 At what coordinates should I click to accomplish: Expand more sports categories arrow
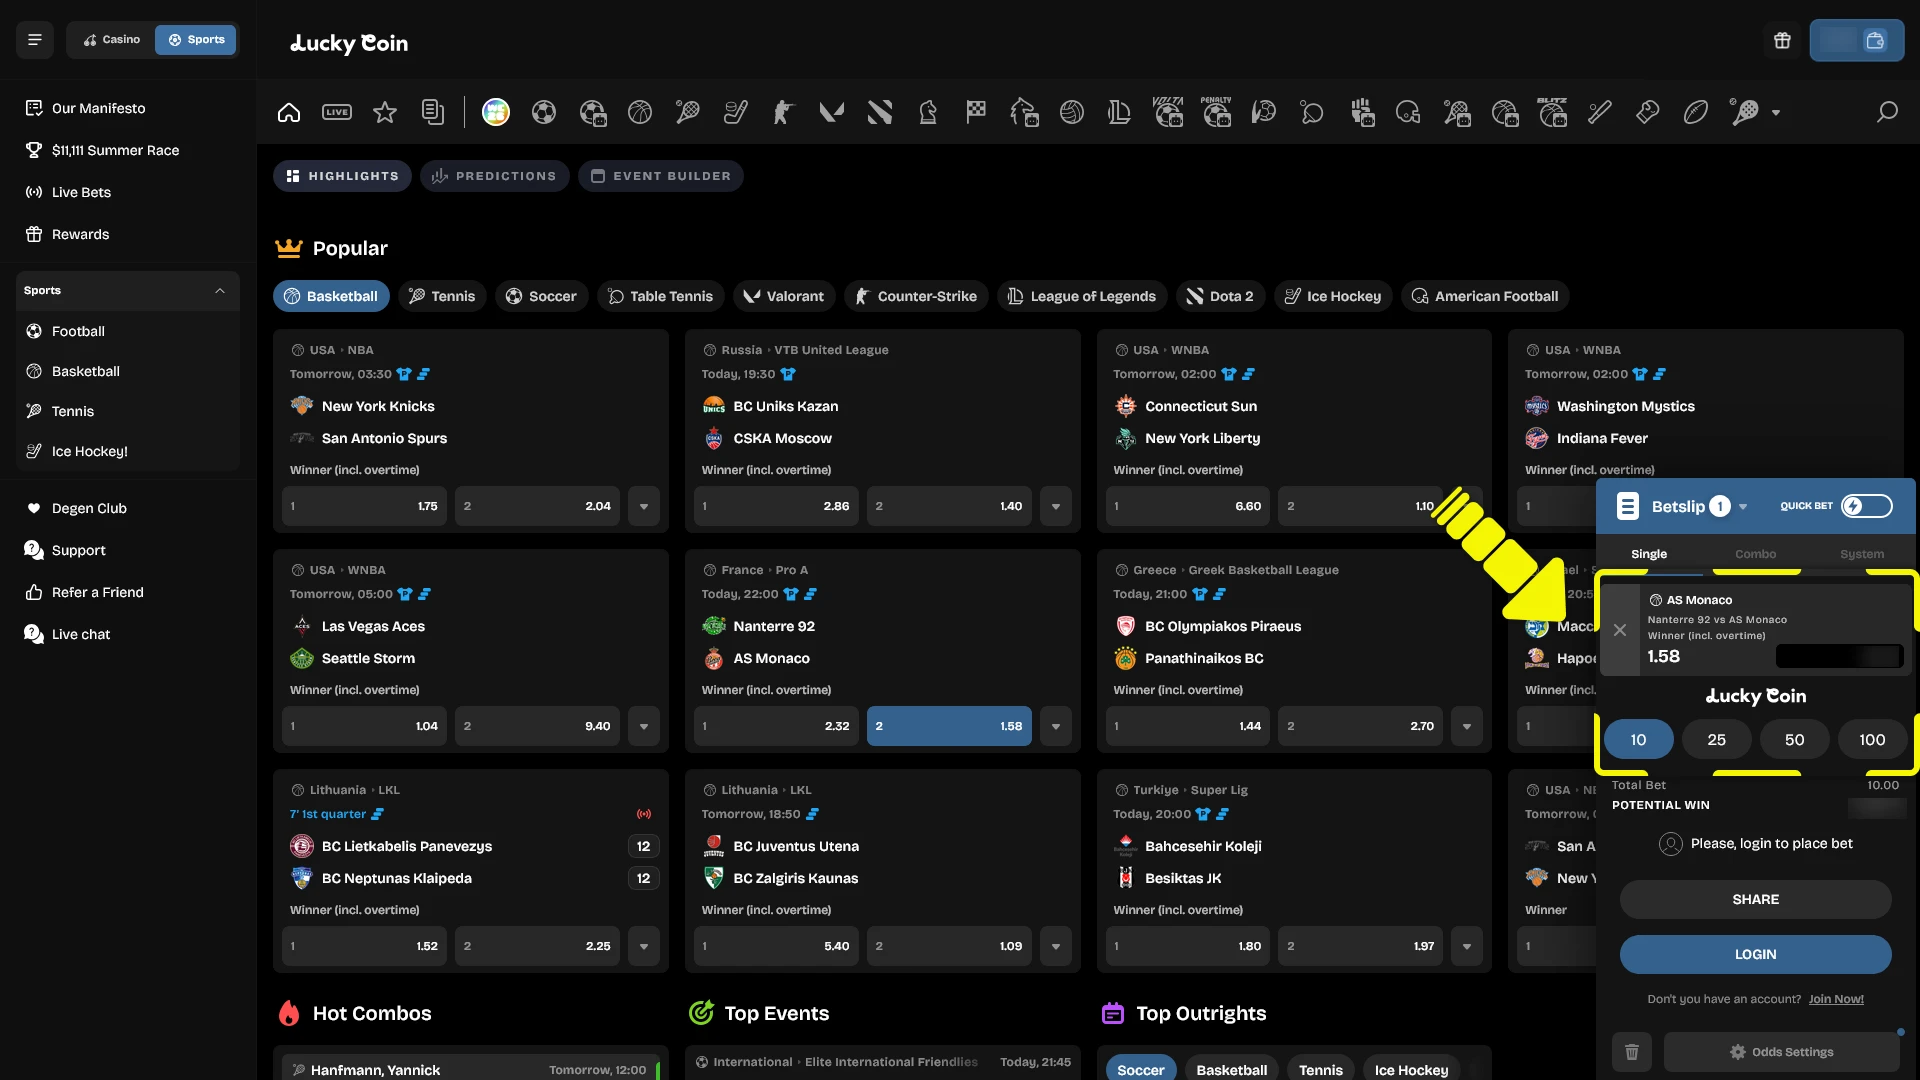point(1776,113)
